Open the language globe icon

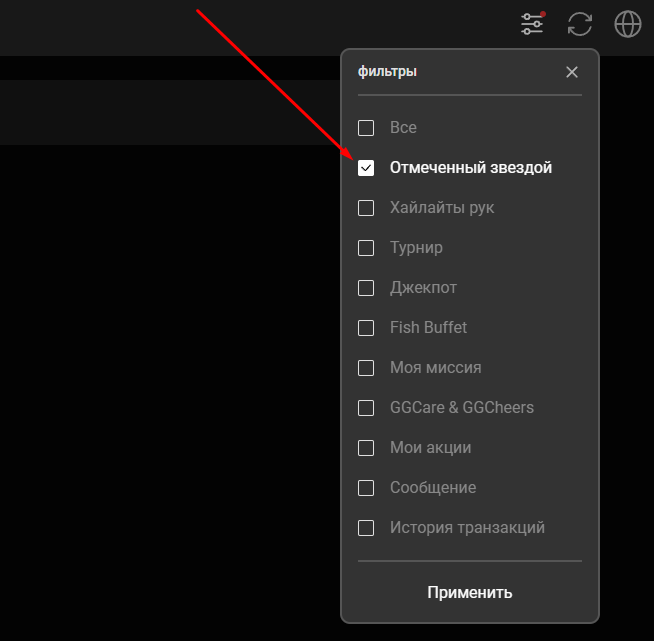click(628, 24)
